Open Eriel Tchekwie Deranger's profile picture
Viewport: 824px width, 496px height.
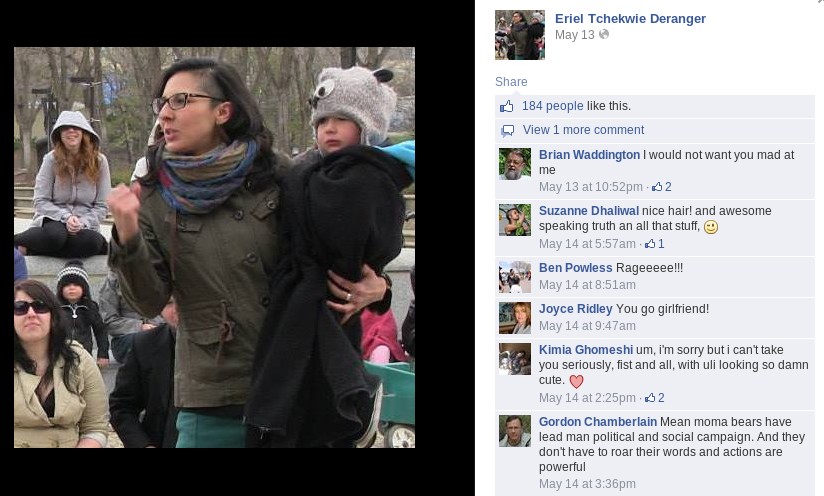pyautogui.click(x=520, y=35)
